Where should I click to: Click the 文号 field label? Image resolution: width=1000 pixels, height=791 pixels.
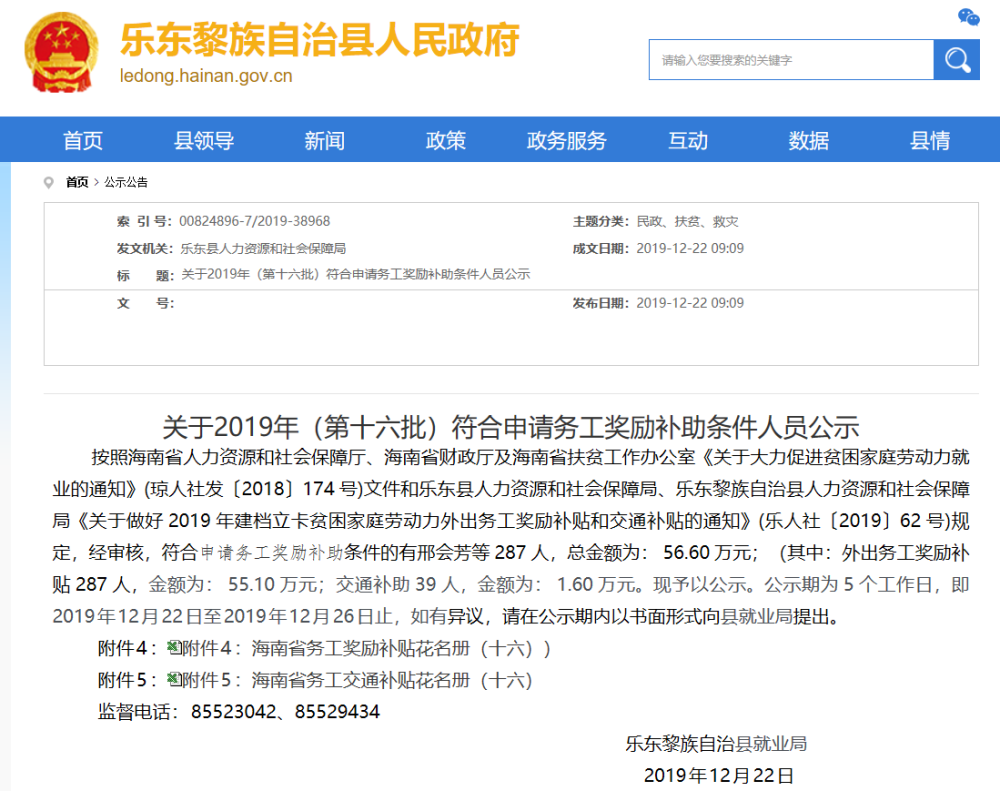point(145,303)
